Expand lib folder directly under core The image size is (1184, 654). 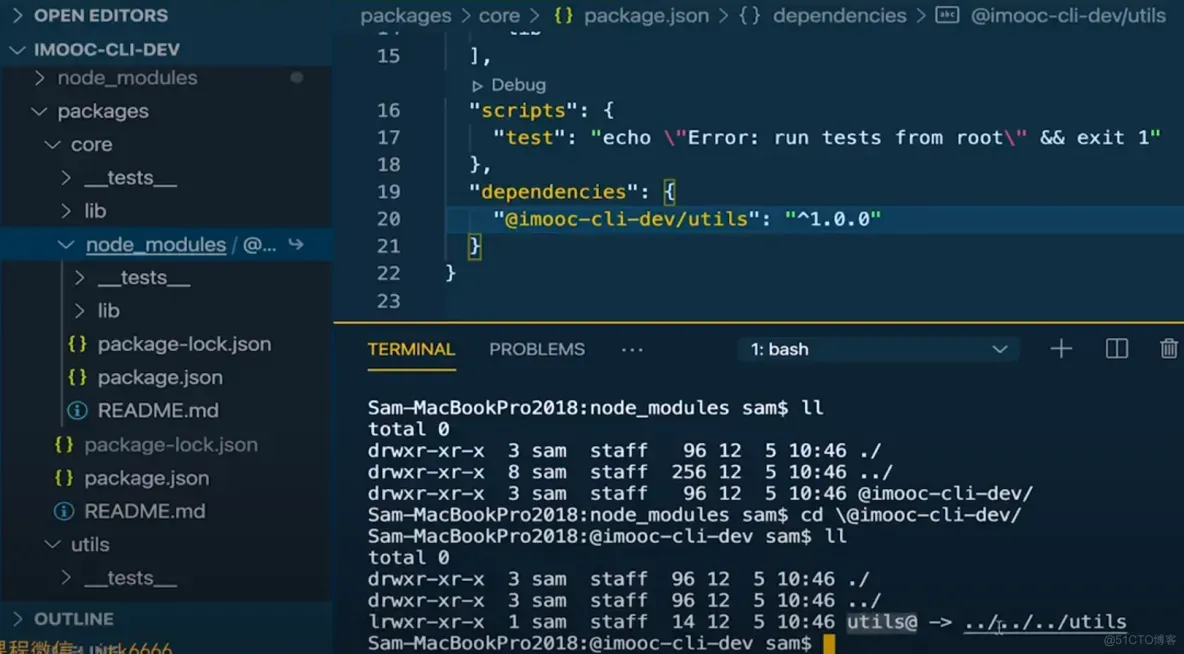pyautogui.click(x=95, y=211)
